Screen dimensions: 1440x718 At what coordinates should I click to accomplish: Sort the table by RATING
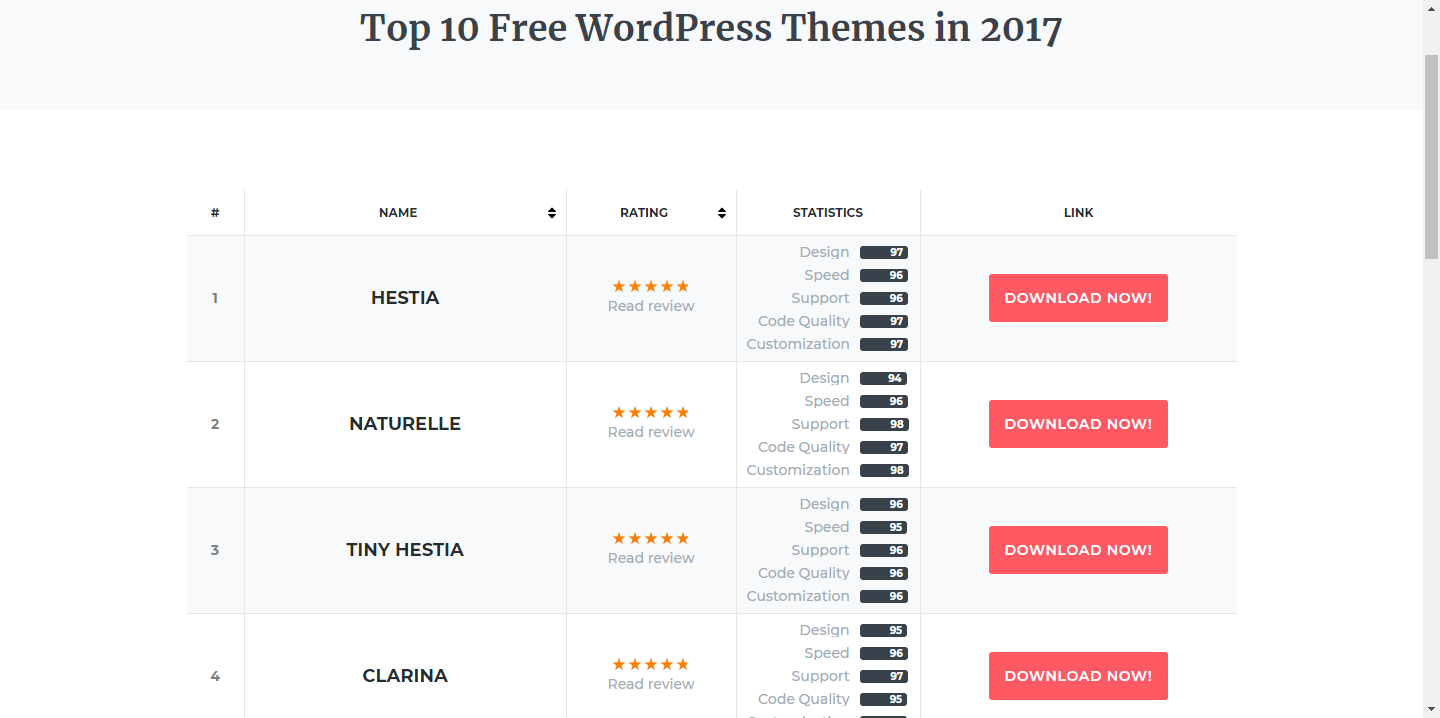tap(644, 212)
